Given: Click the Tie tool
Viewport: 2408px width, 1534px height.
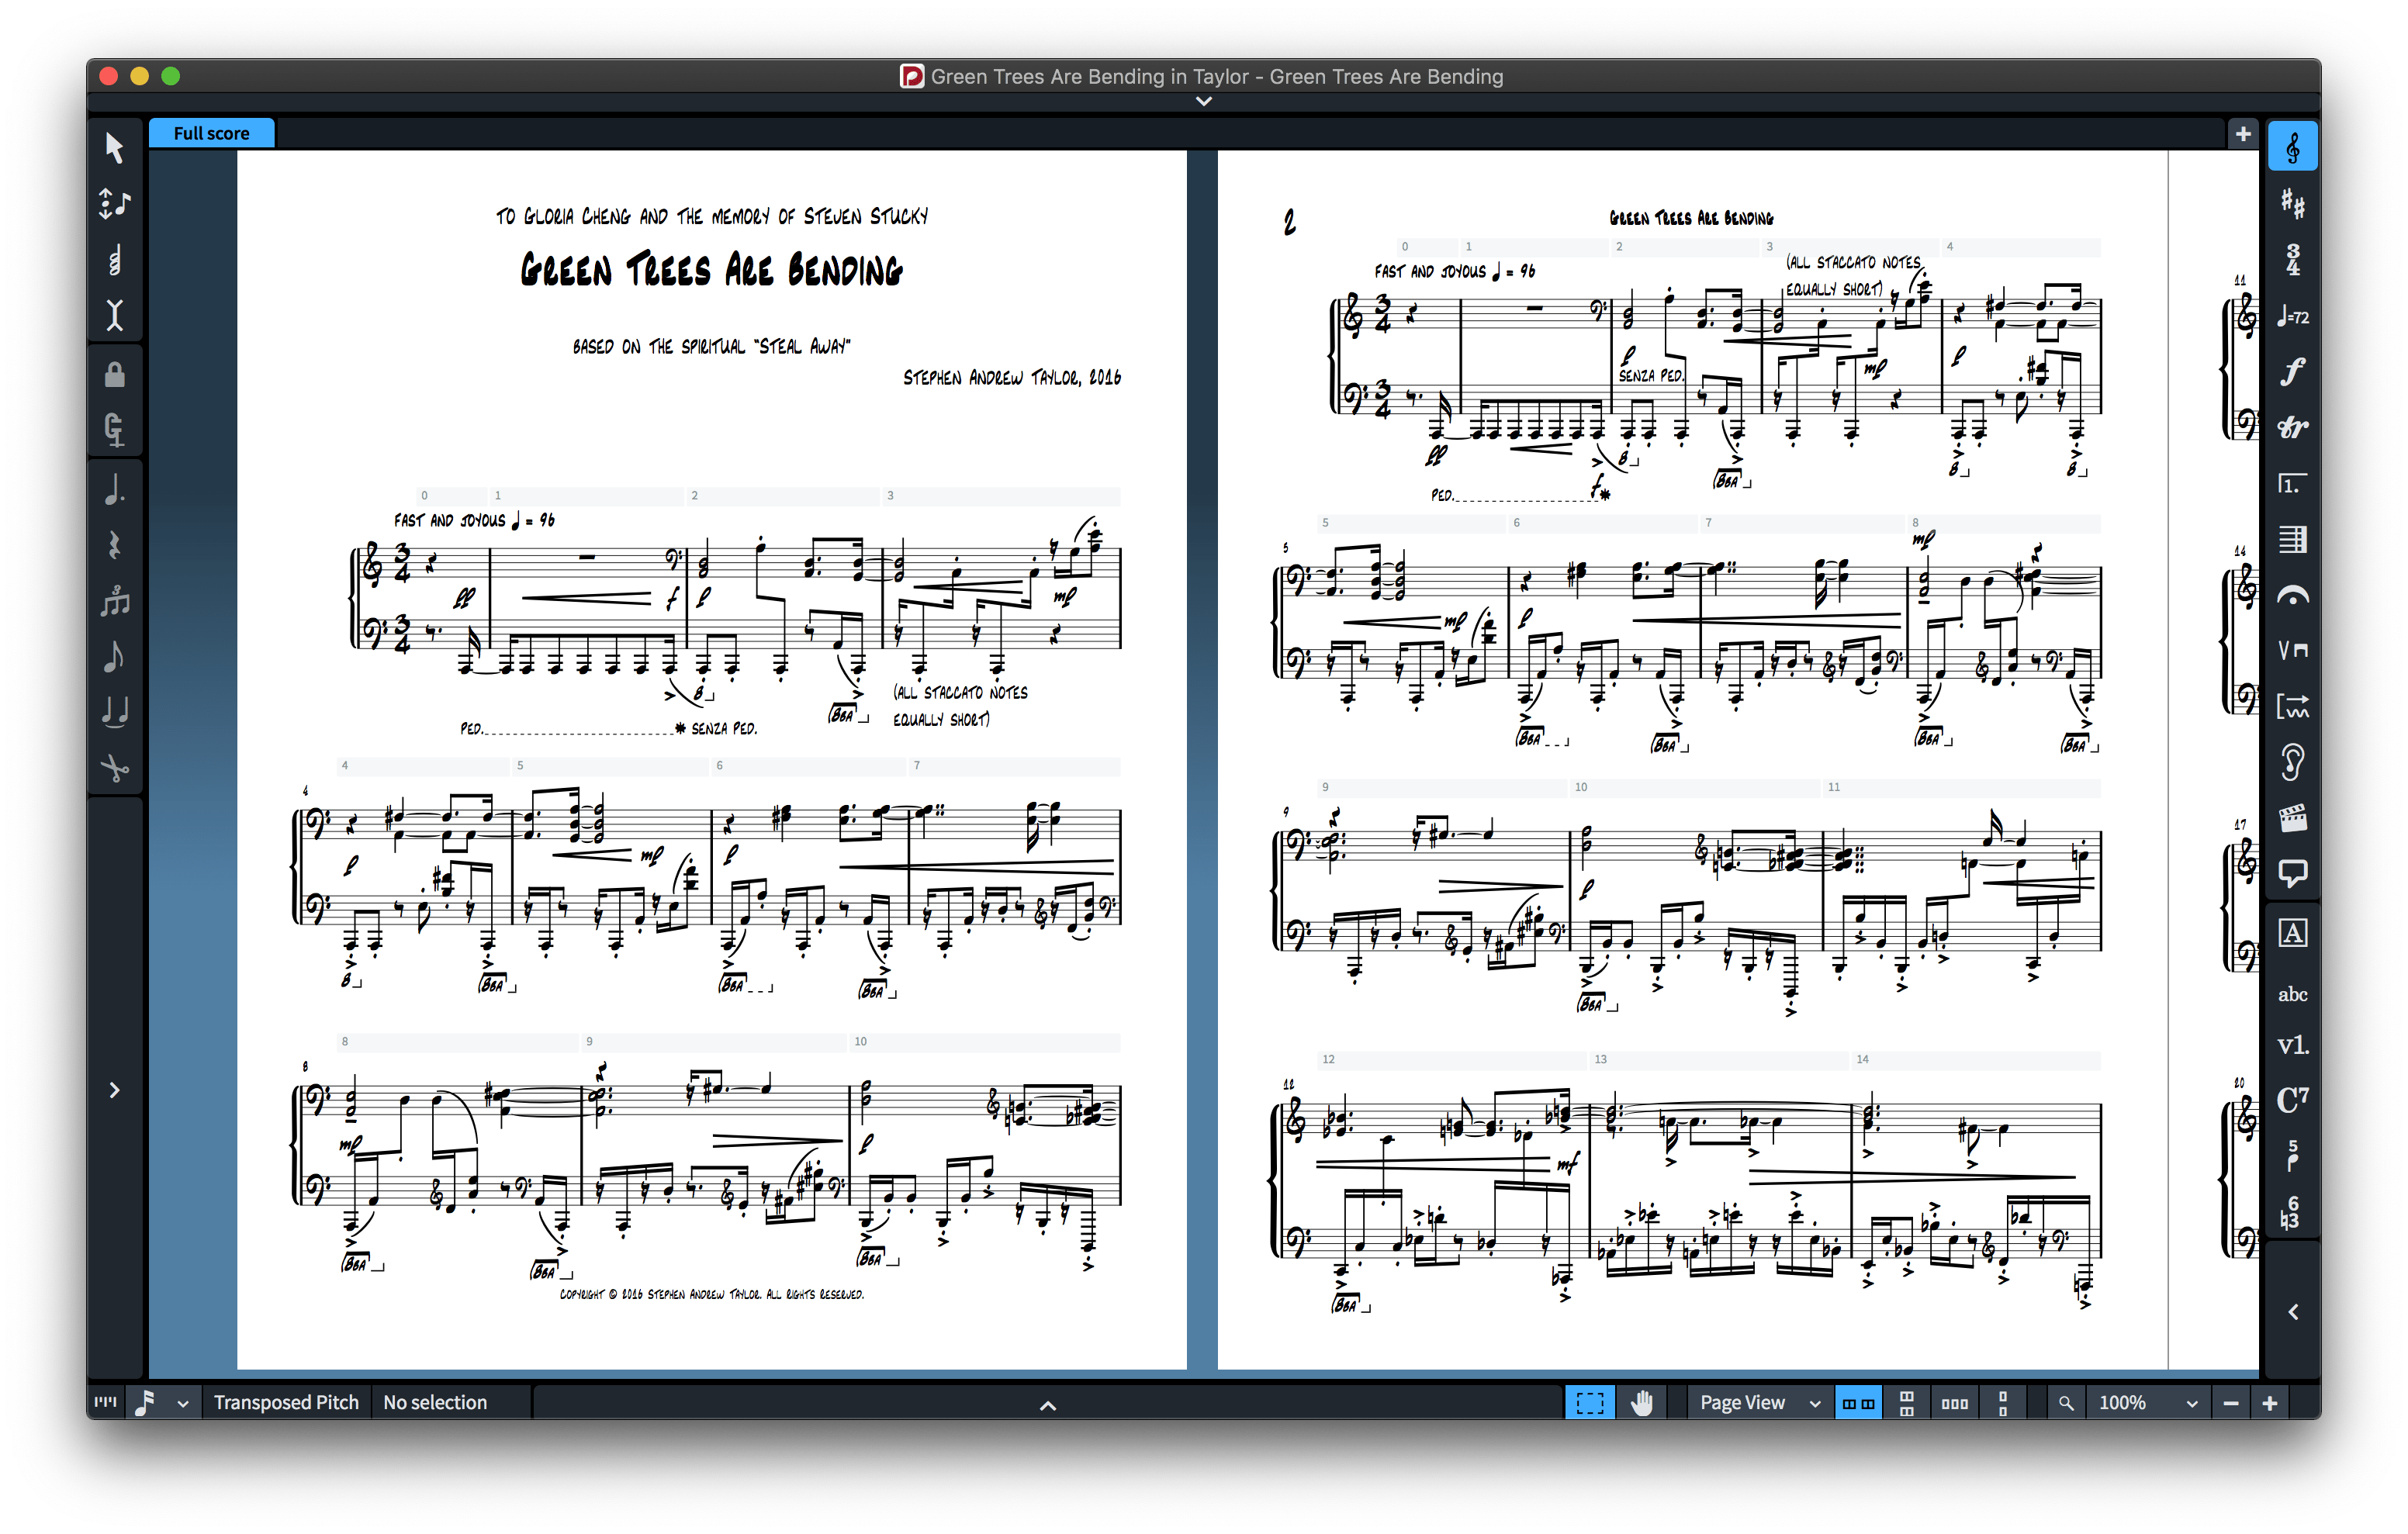Looking at the screenshot, I should pyautogui.click(x=114, y=712).
